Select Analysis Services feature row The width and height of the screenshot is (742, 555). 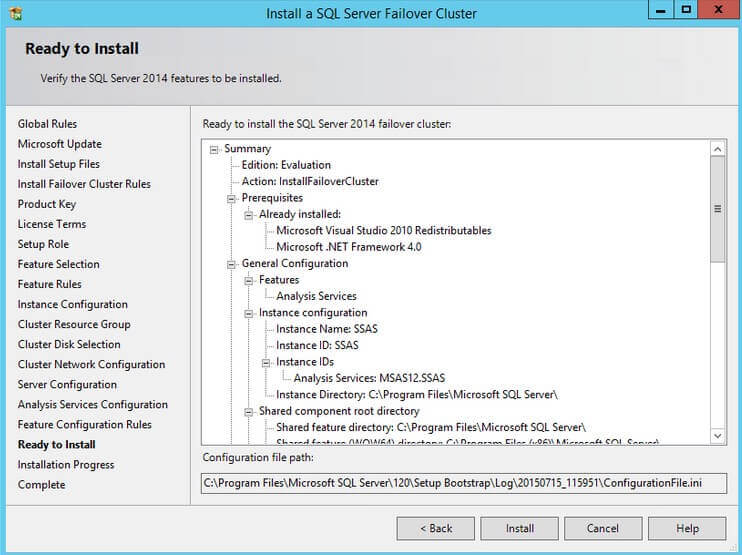(x=316, y=297)
